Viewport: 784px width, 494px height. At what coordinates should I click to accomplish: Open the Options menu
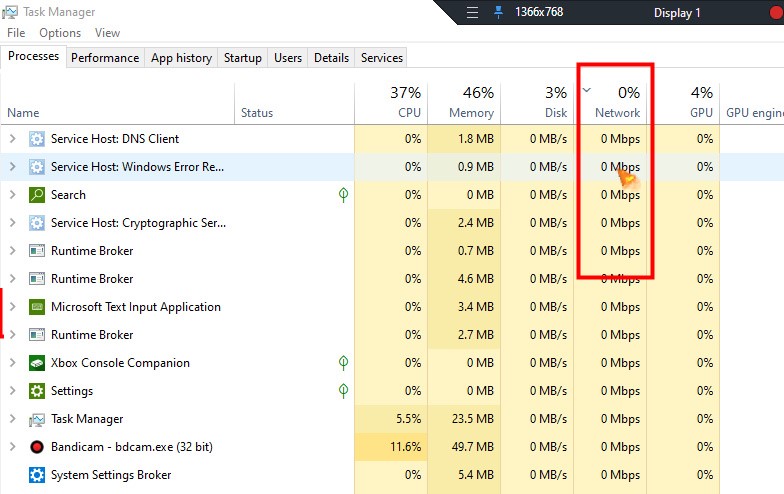coord(60,33)
